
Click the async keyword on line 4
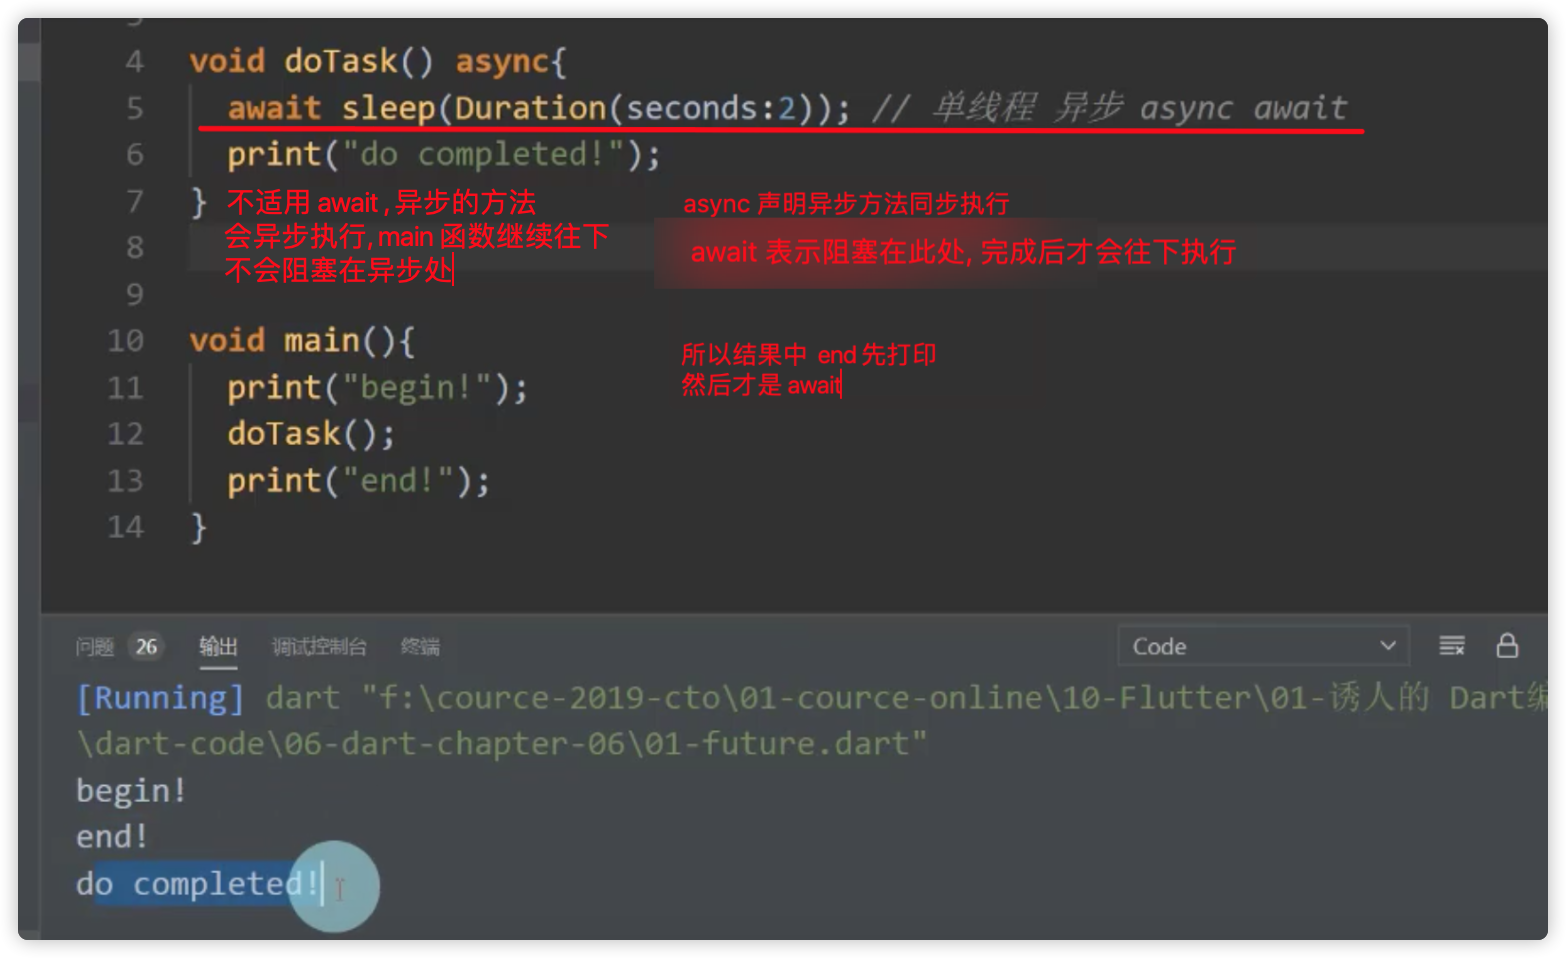point(503,62)
